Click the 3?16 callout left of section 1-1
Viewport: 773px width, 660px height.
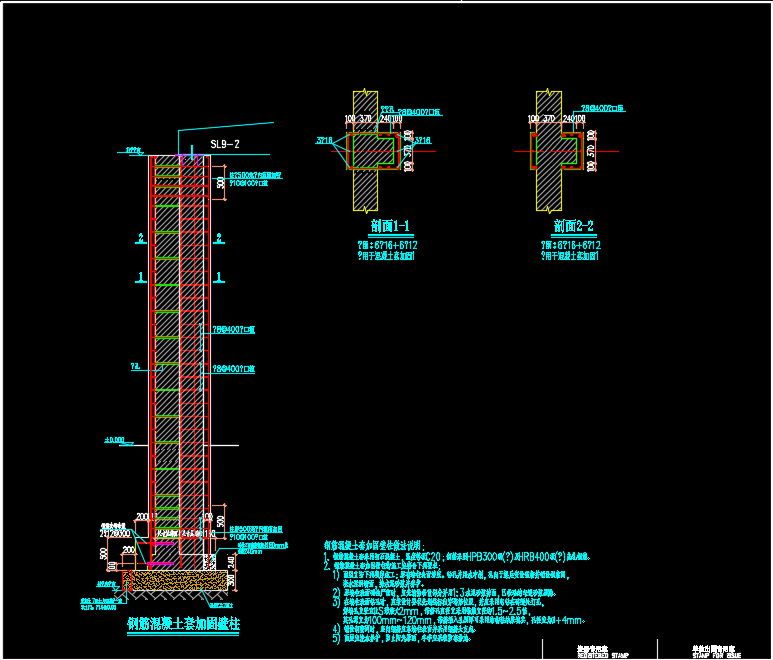[x=324, y=140]
